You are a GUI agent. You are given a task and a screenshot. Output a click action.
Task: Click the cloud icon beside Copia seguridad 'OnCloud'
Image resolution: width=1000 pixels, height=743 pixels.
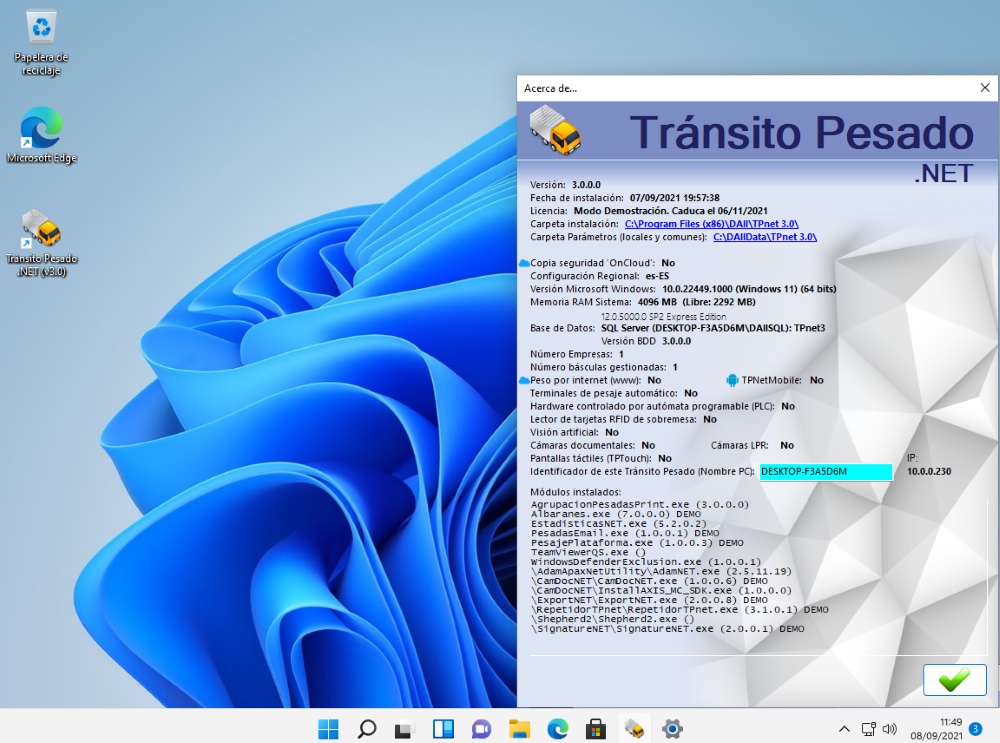(x=524, y=263)
